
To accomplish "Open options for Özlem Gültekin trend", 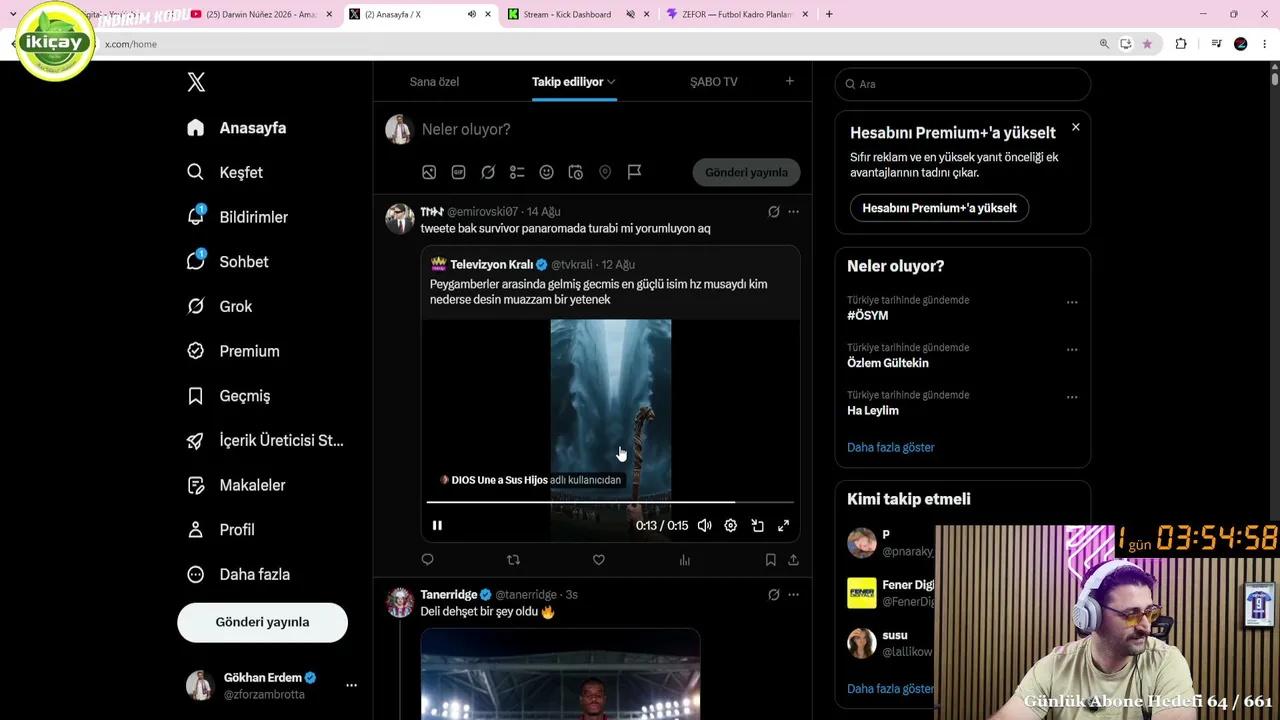I will 1072,350.
